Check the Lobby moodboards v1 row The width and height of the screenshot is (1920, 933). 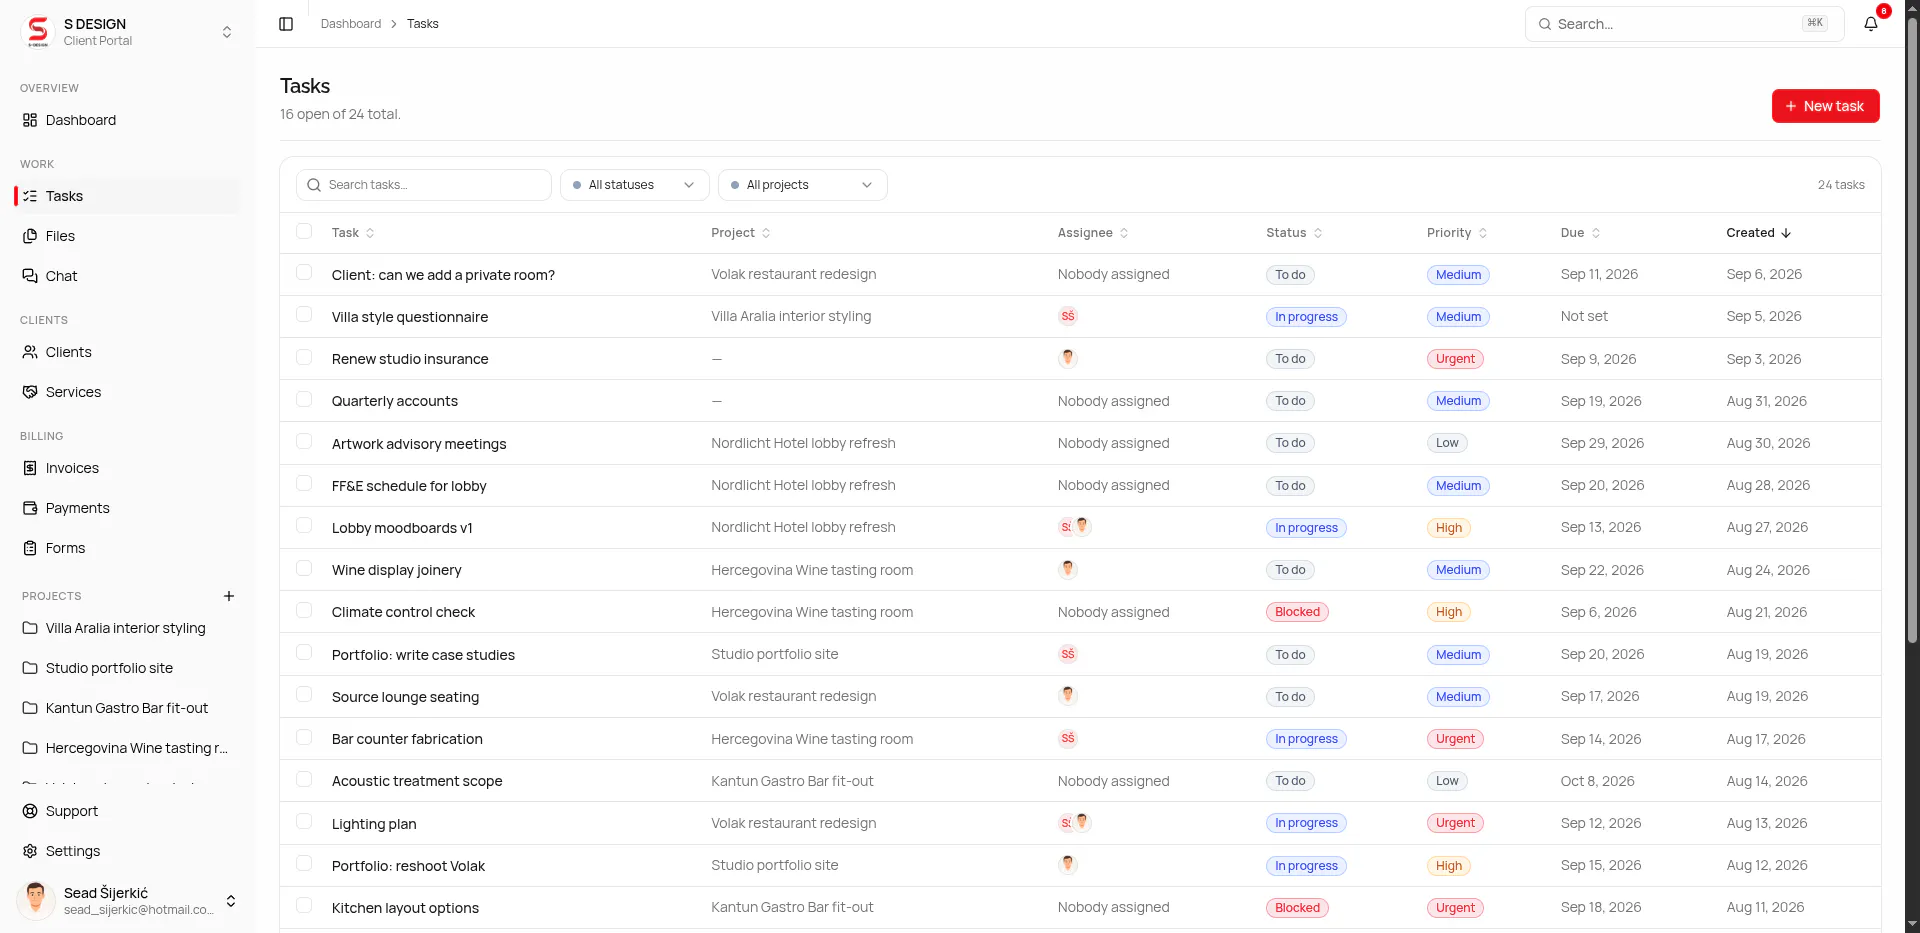click(304, 525)
